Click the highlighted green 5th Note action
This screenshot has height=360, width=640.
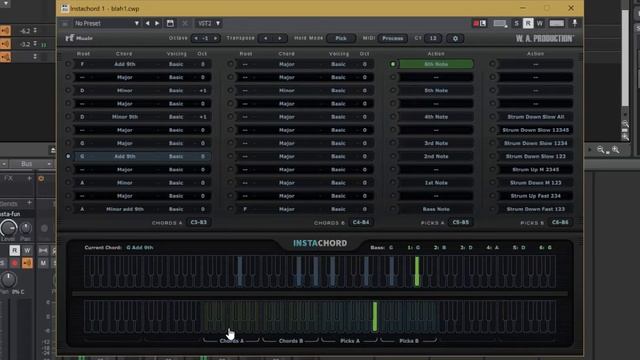tap(436, 64)
